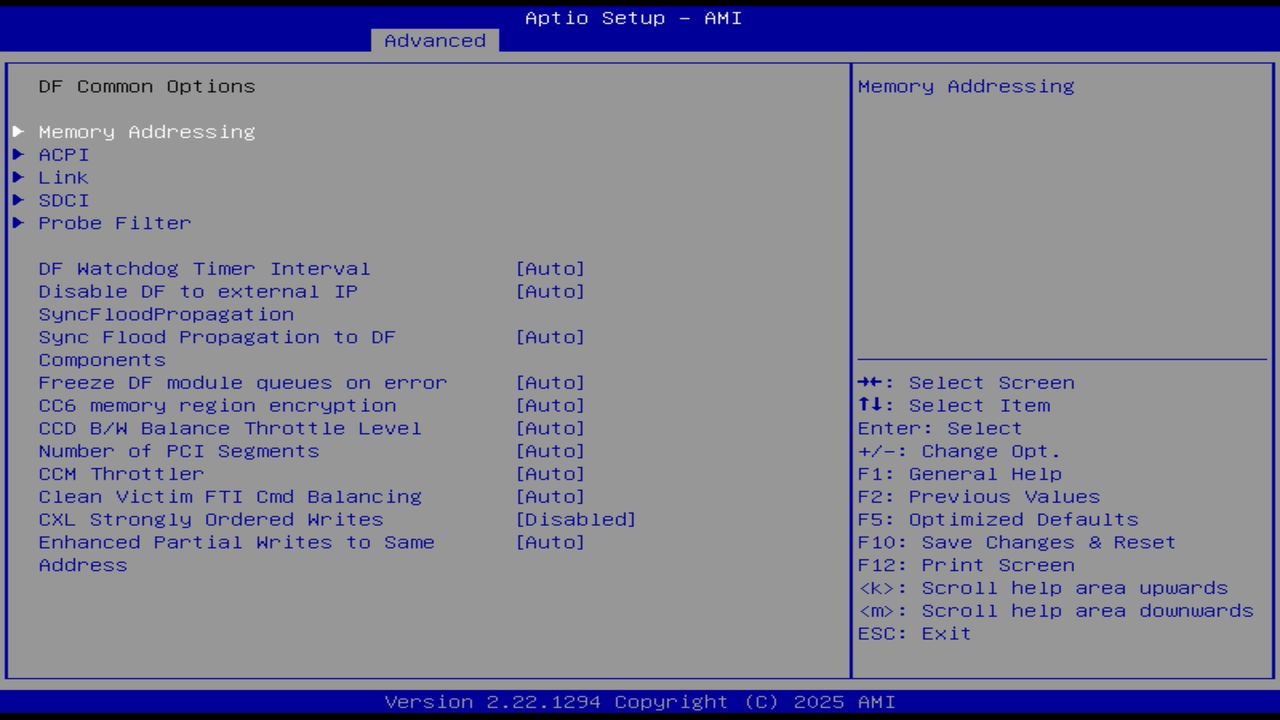Open the Memory Addressing submenu
This screenshot has width=1280, height=720.
click(x=146, y=131)
